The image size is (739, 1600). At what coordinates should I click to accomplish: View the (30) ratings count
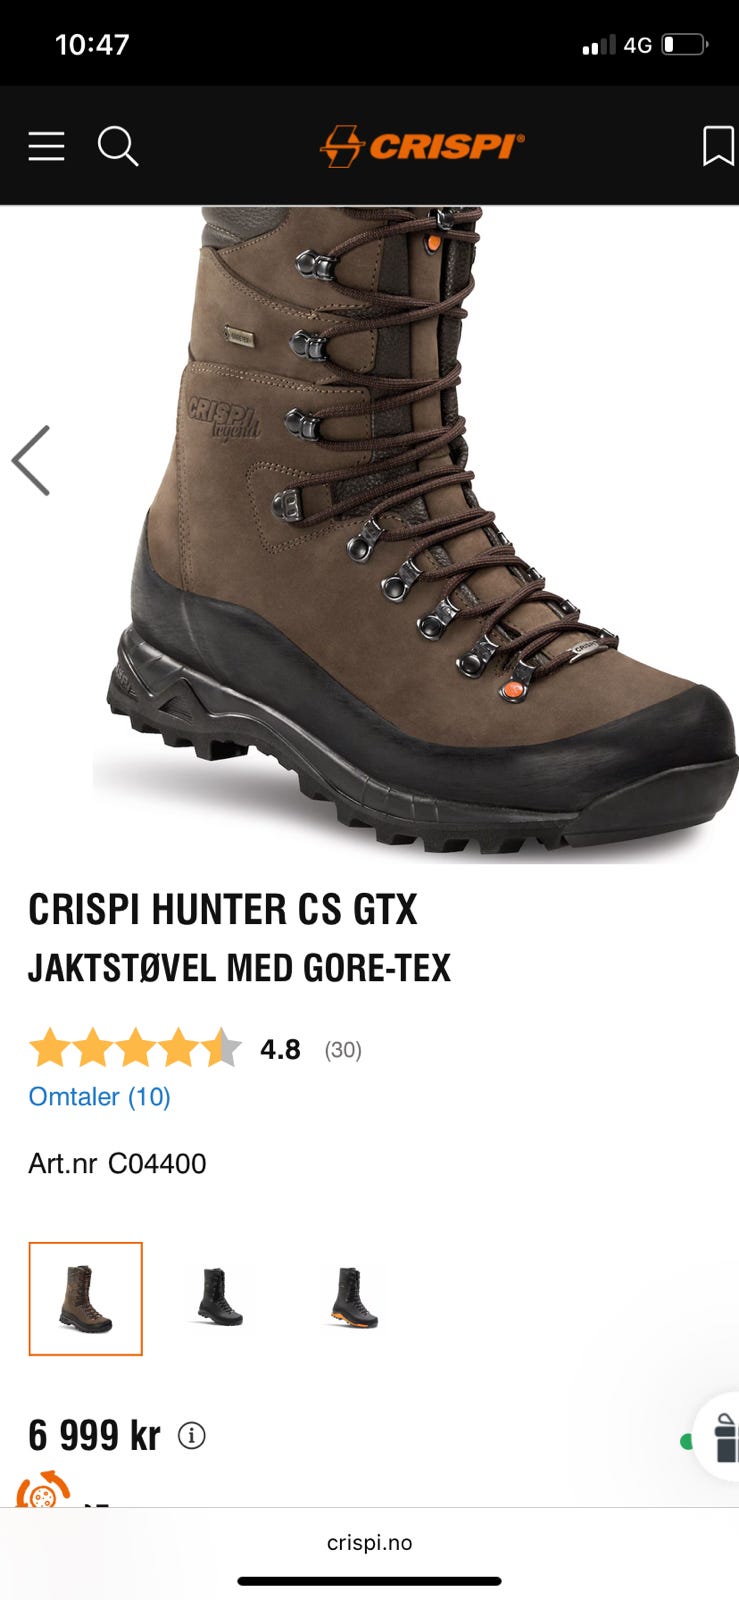(343, 1050)
